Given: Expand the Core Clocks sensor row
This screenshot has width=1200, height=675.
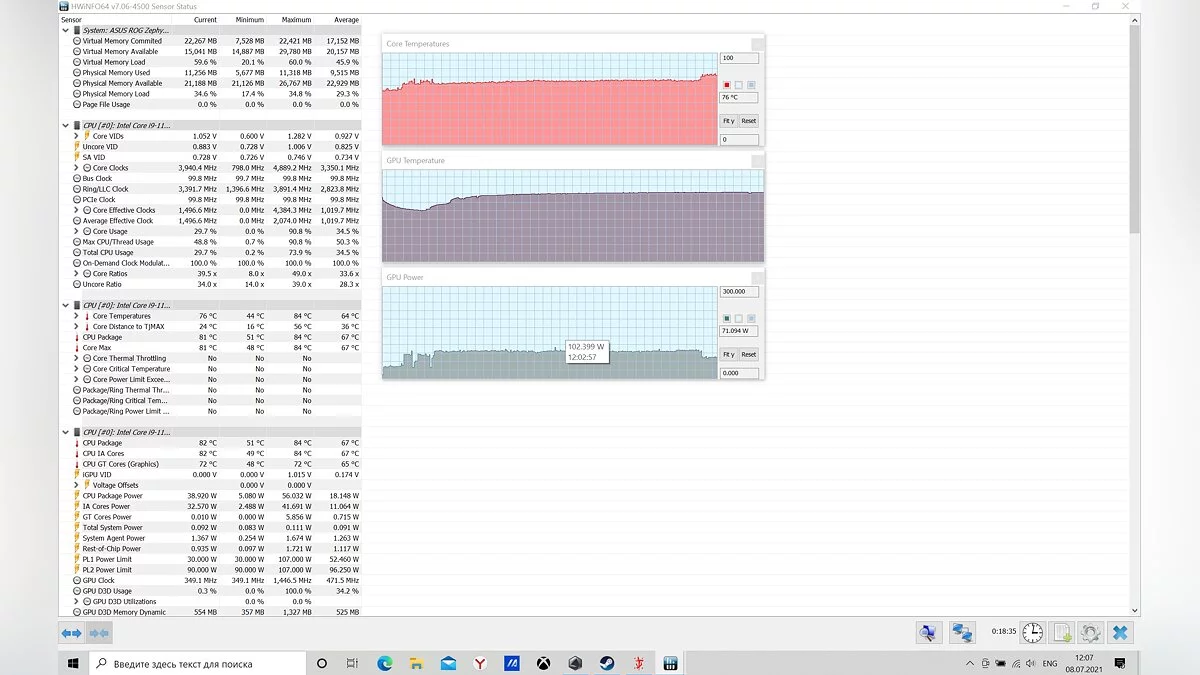Looking at the screenshot, I should (x=76, y=168).
